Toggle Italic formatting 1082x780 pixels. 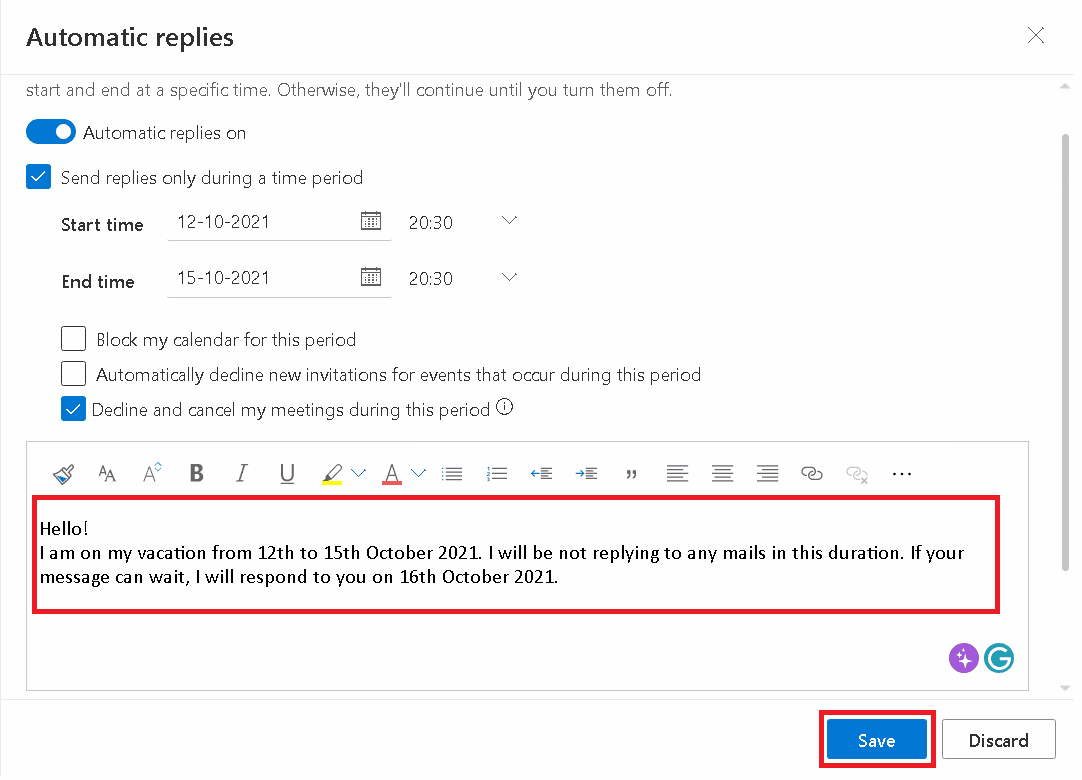[242, 476]
